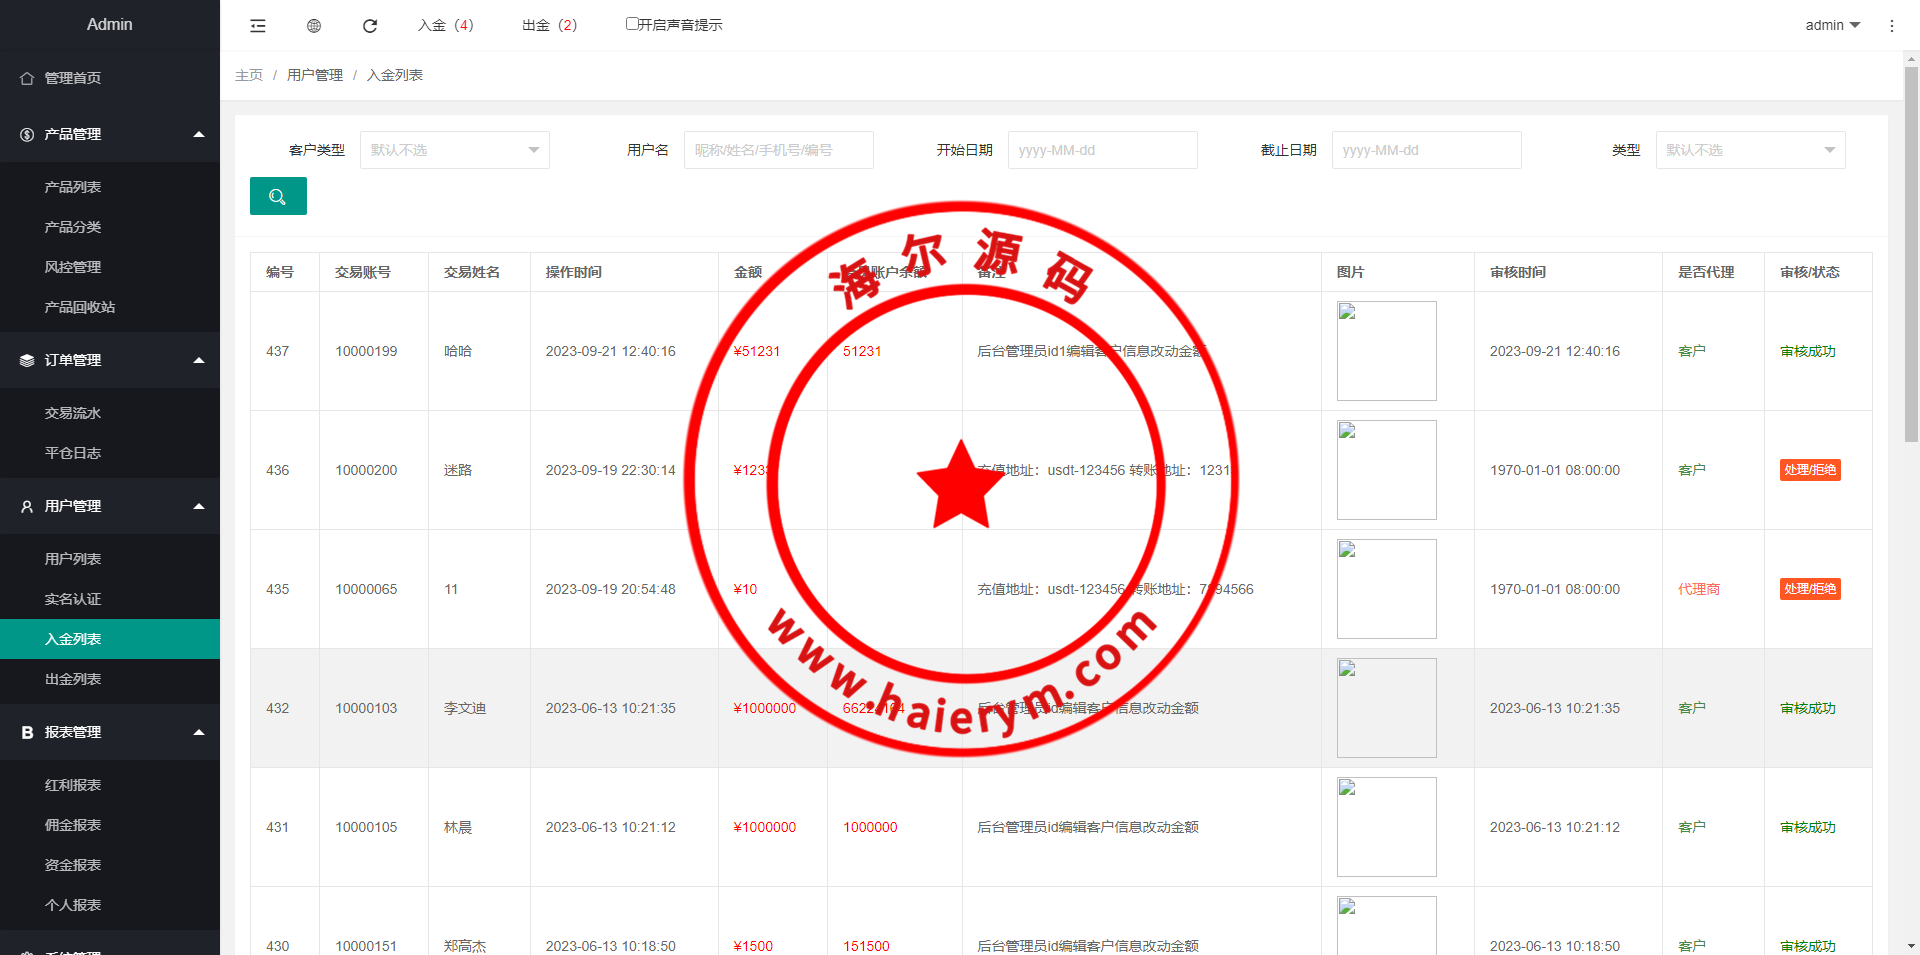Viewport: 1920px width, 955px height.
Task: Click the refresh page icon
Action: 370,26
